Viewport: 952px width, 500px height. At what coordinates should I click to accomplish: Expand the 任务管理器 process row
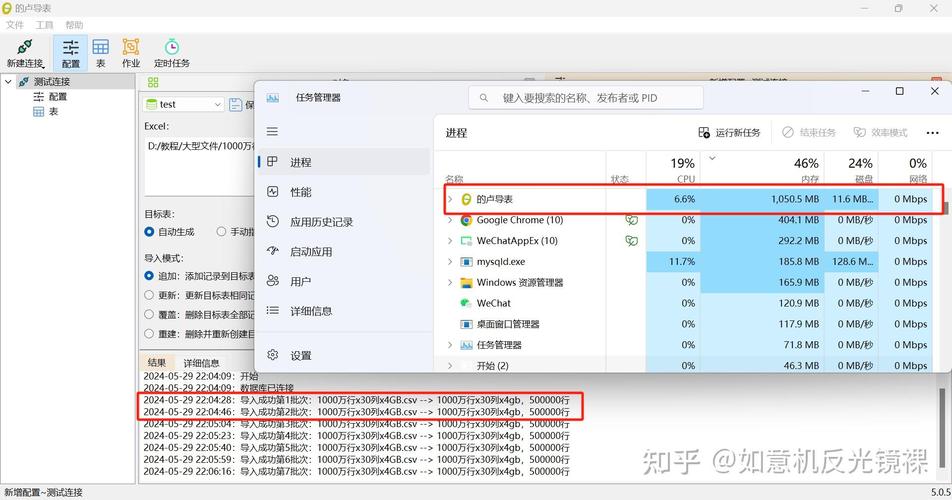click(x=450, y=345)
